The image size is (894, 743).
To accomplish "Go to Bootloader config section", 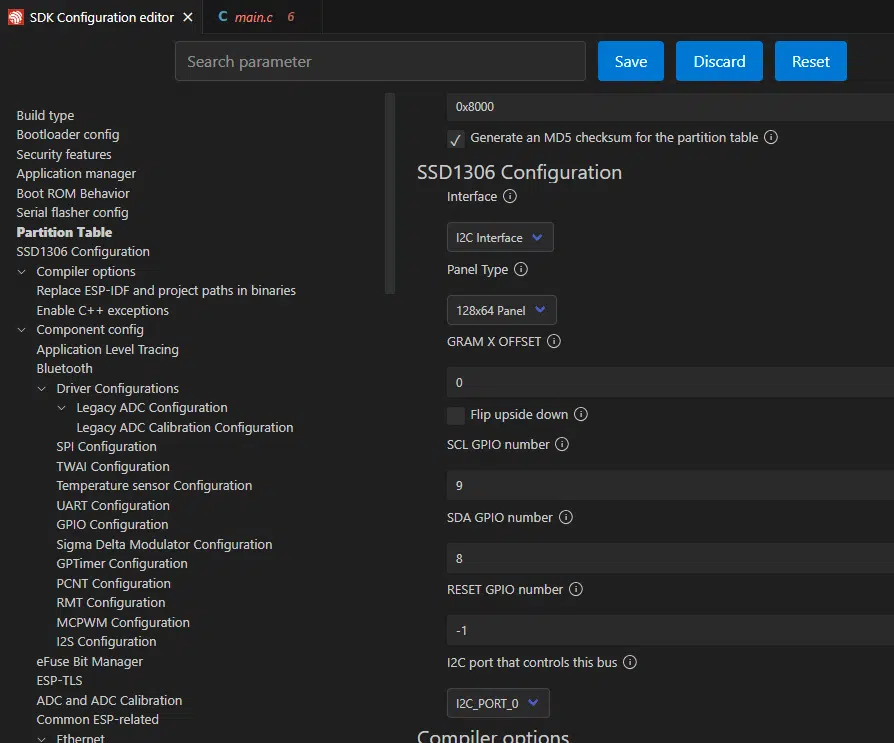I will point(68,135).
